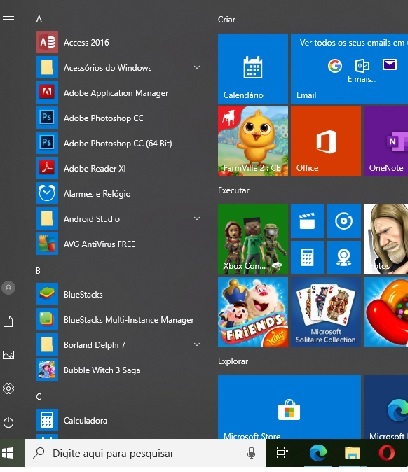The width and height of the screenshot is (408, 472).
Task: Open the Candy Crush Friends tile
Action: click(x=253, y=312)
